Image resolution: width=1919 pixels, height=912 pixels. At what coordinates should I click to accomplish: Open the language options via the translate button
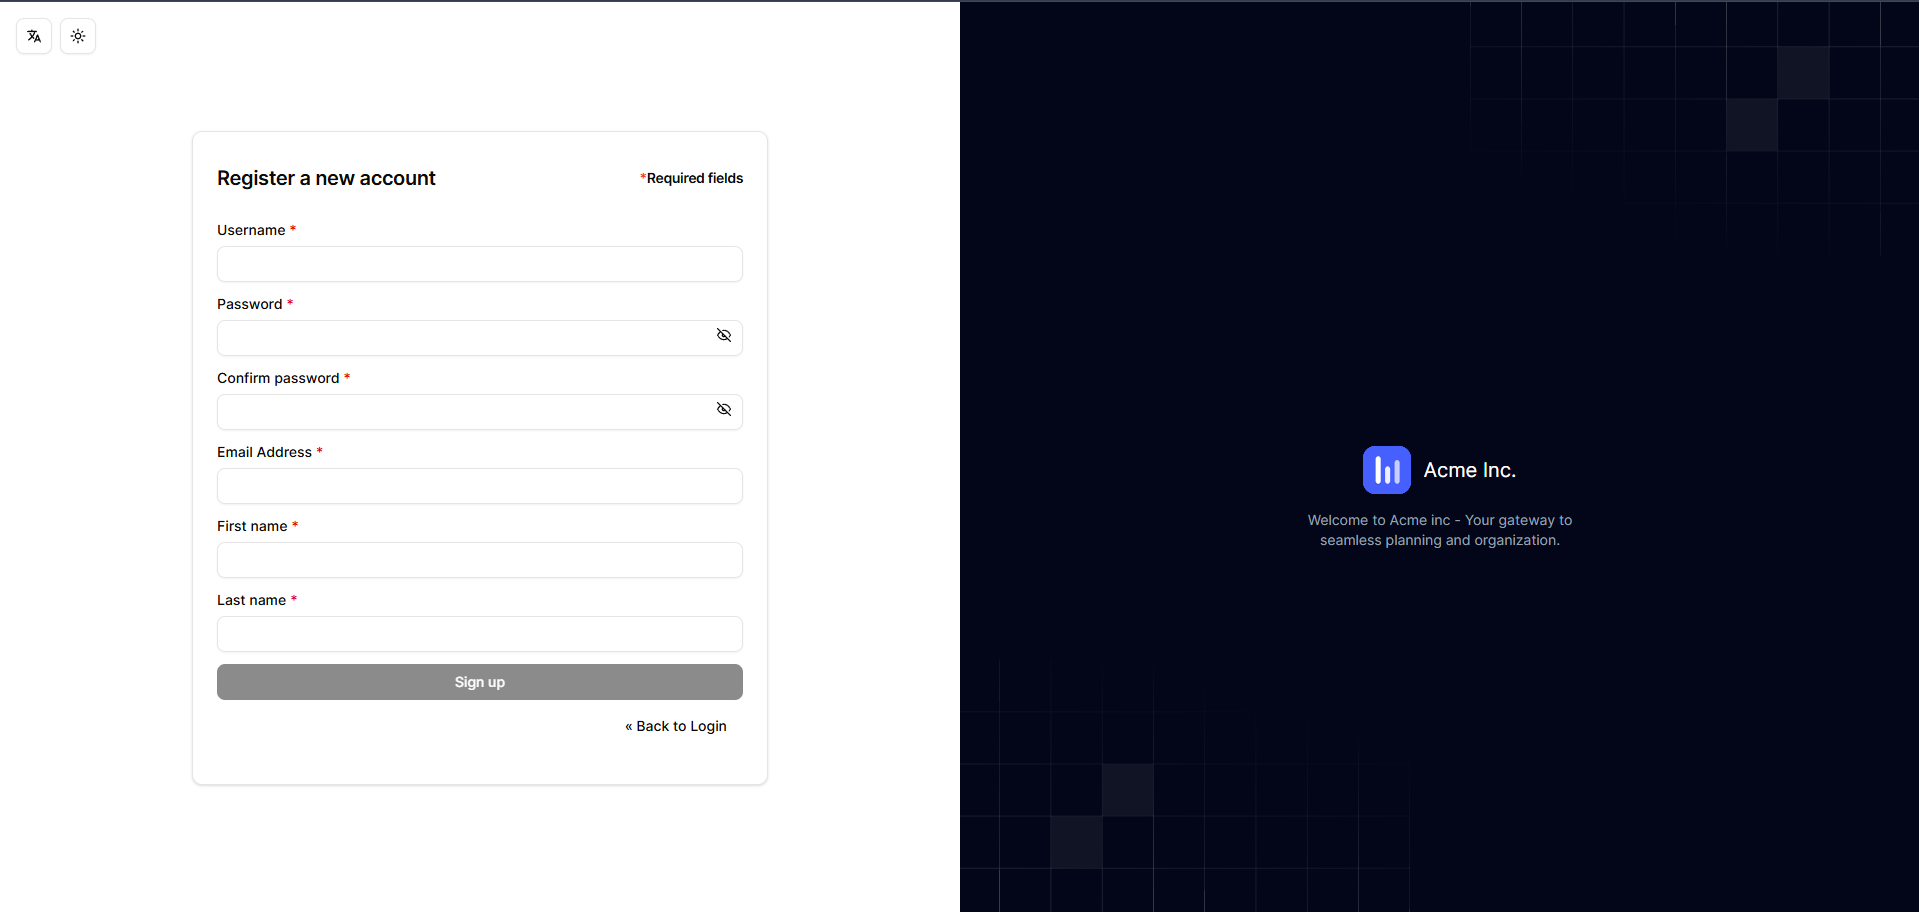(33, 36)
